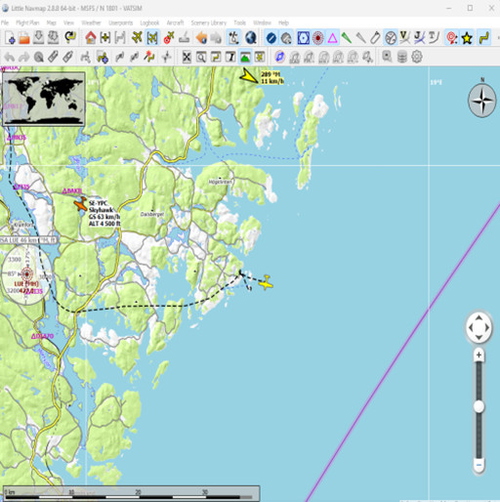Click the yellow aircraft over the sea

coord(266,283)
